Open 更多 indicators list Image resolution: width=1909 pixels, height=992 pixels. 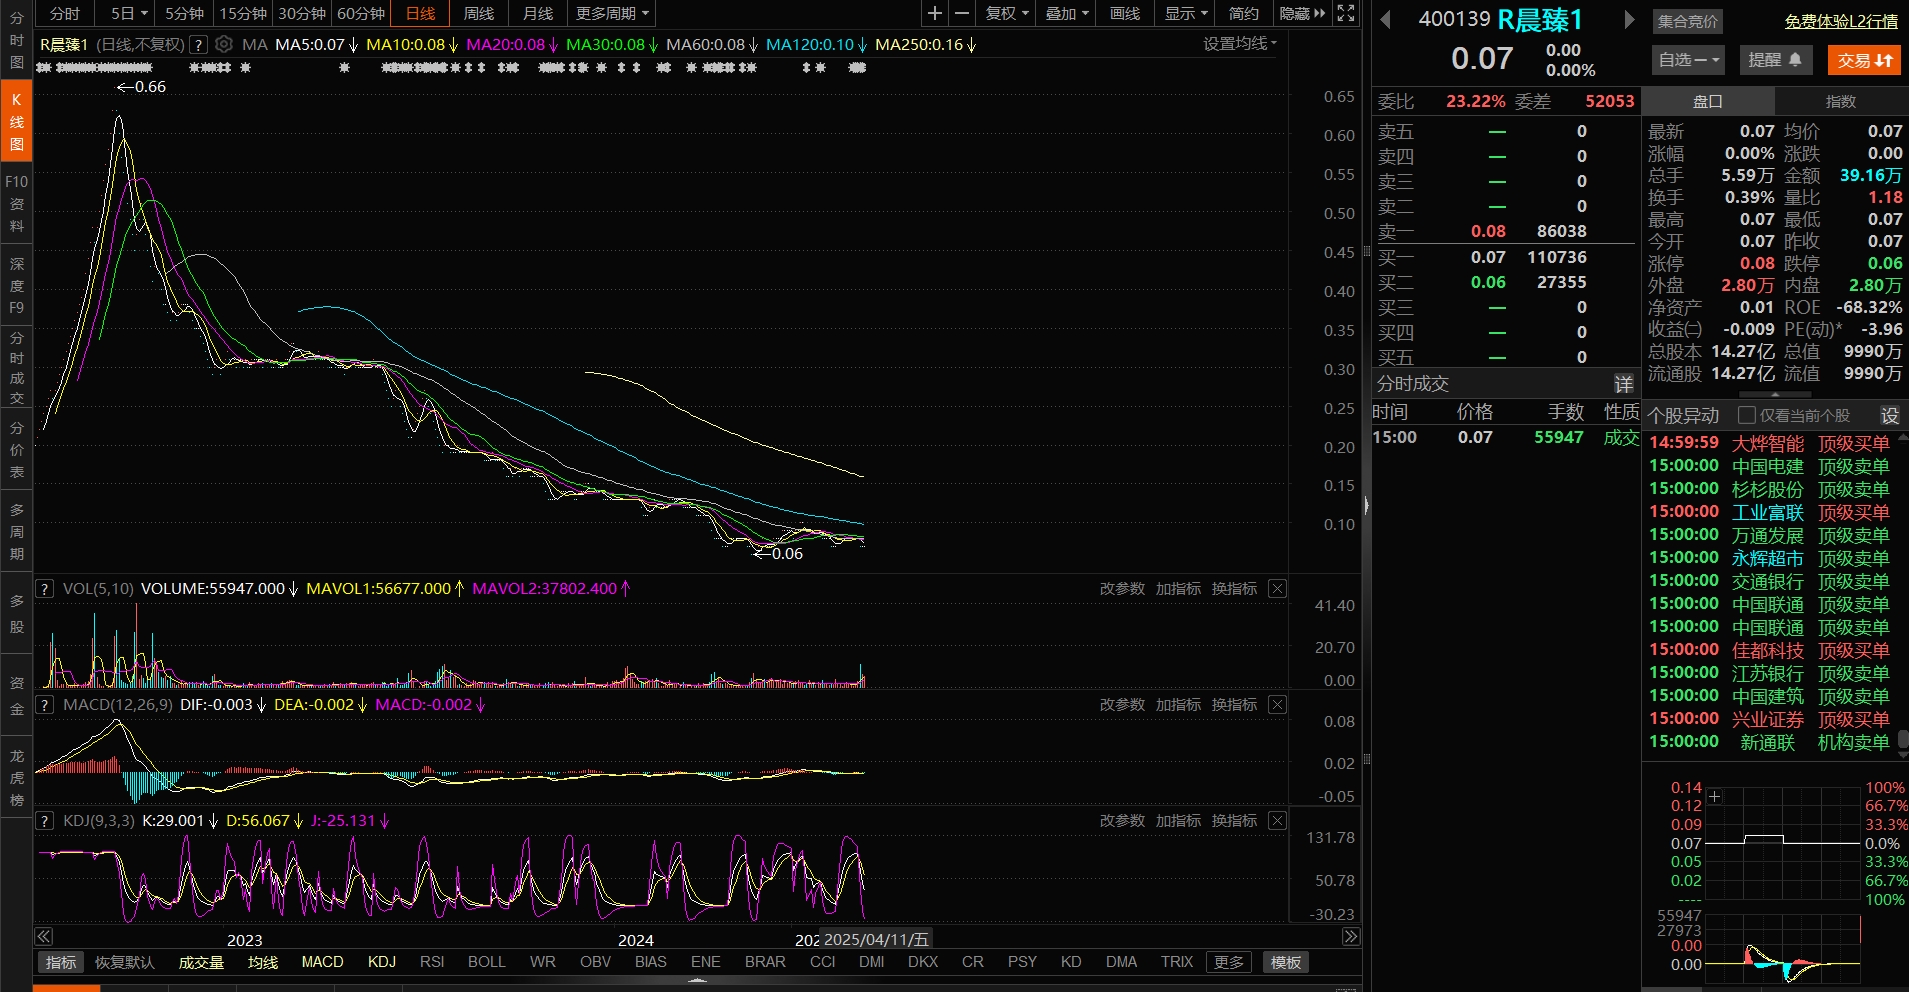[x=1229, y=962]
